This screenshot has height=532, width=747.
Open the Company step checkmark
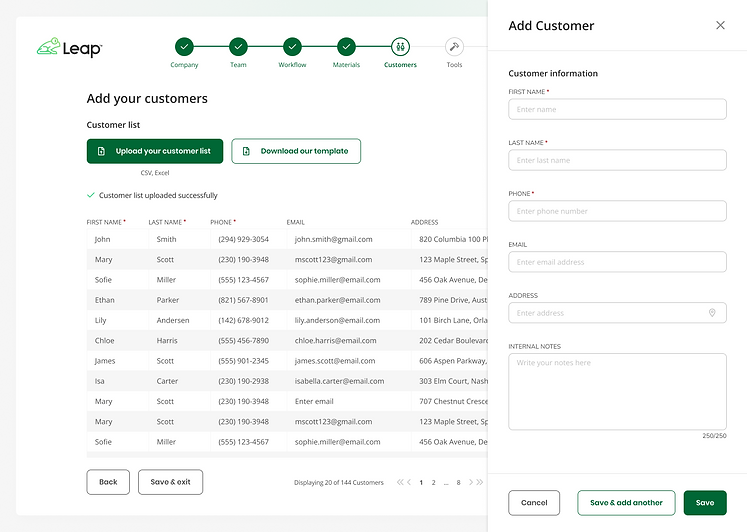click(184, 47)
